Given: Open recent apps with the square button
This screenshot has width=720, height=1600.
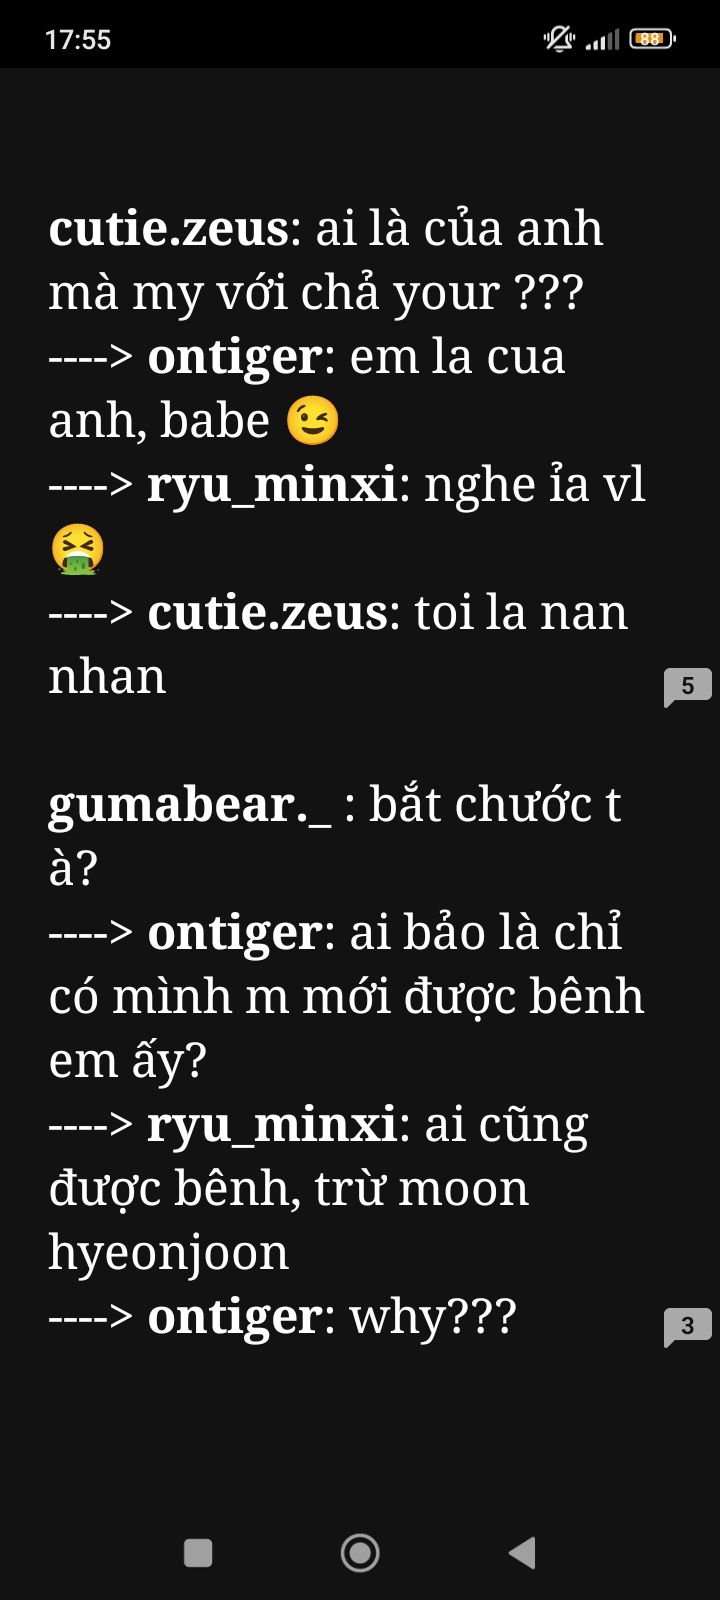Looking at the screenshot, I should [198, 1552].
